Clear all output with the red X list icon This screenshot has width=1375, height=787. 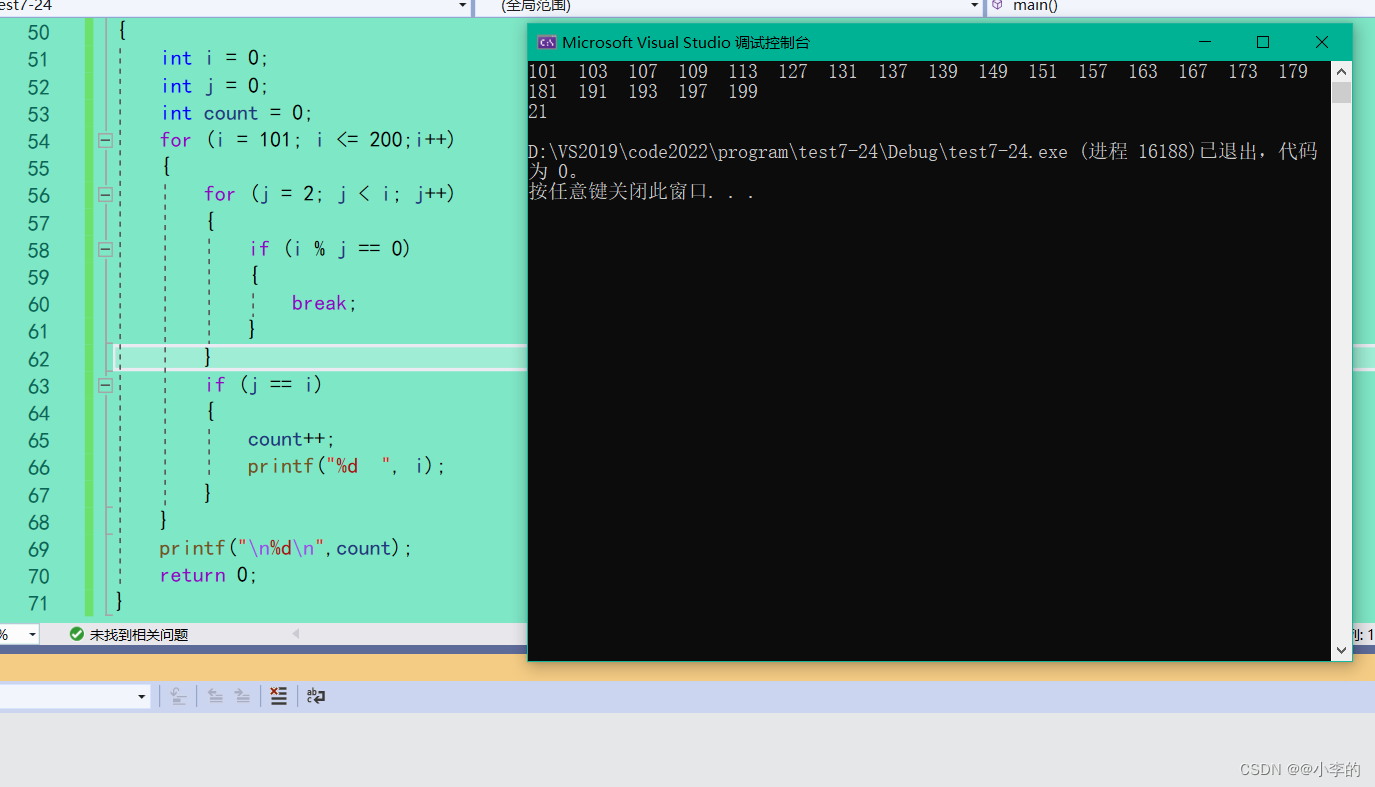pos(279,696)
